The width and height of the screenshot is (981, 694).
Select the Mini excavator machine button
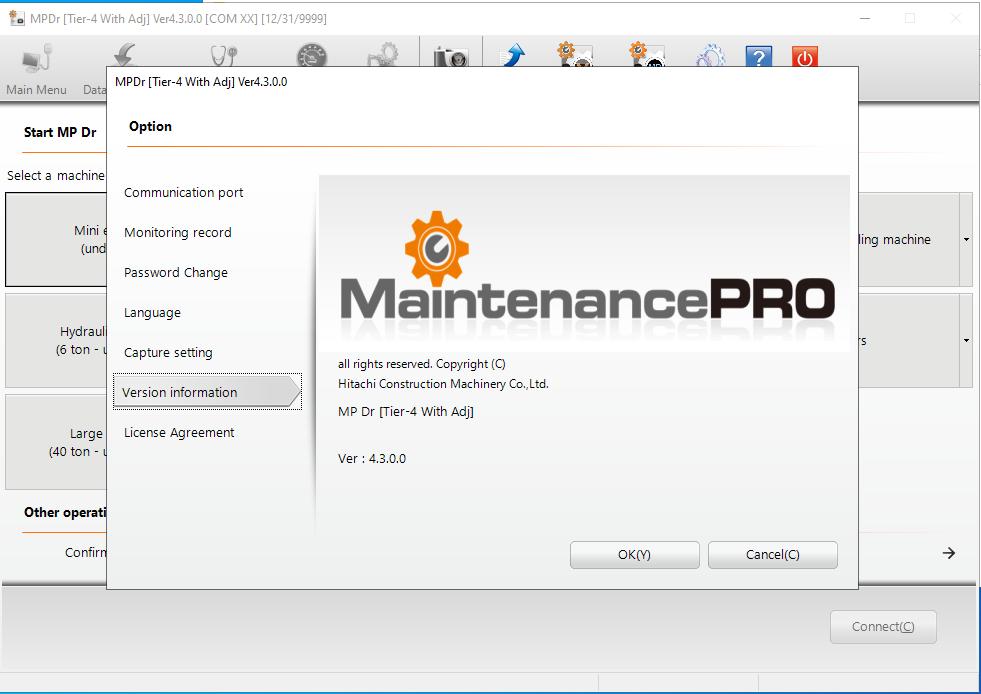click(56, 240)
